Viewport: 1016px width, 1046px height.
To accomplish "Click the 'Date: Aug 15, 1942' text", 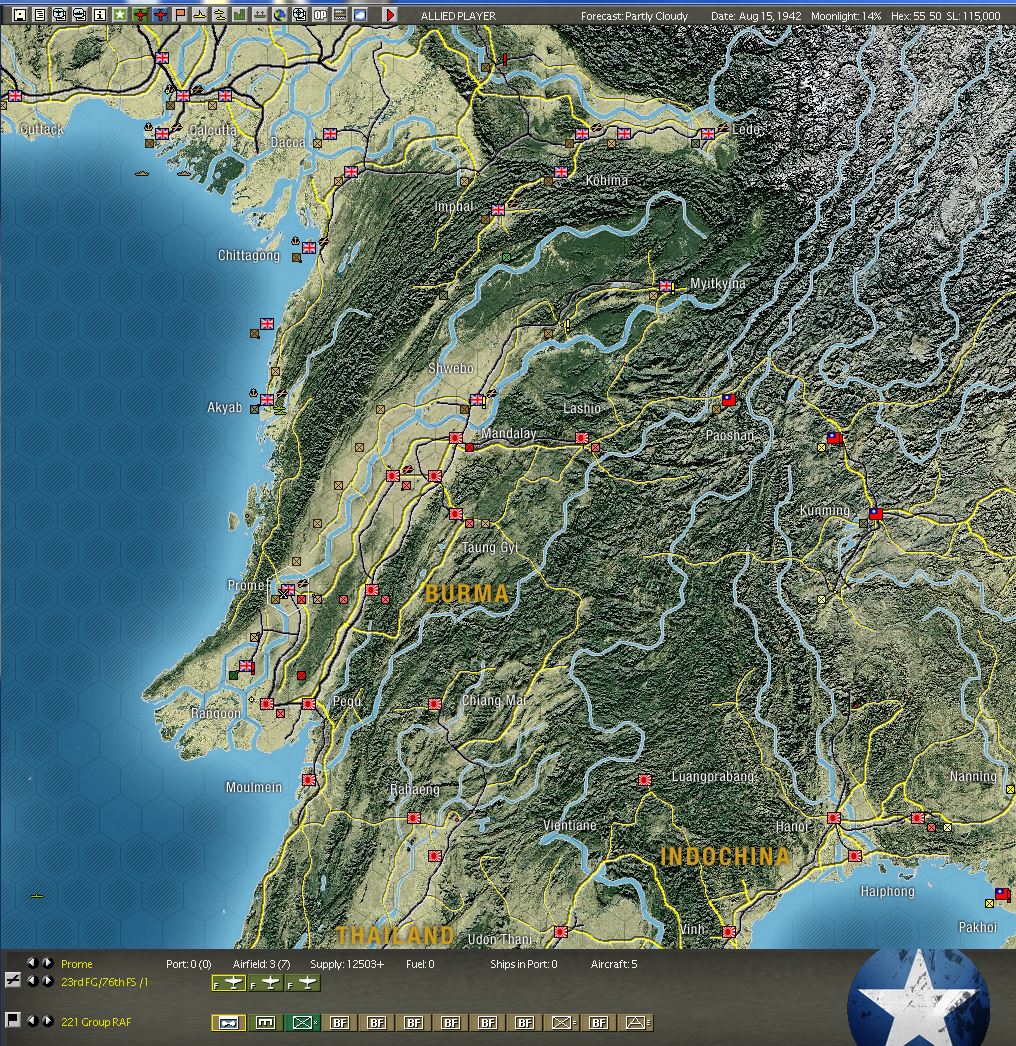I will (756, 16).
